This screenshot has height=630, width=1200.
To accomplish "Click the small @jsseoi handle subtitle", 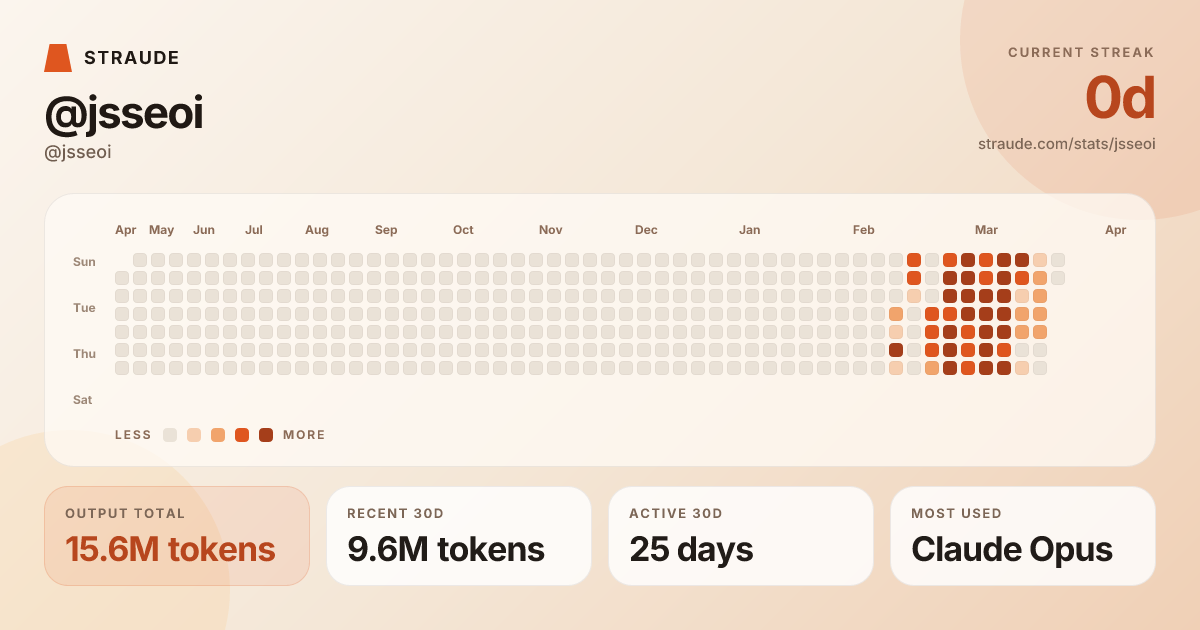I will [x=78, y=153].
